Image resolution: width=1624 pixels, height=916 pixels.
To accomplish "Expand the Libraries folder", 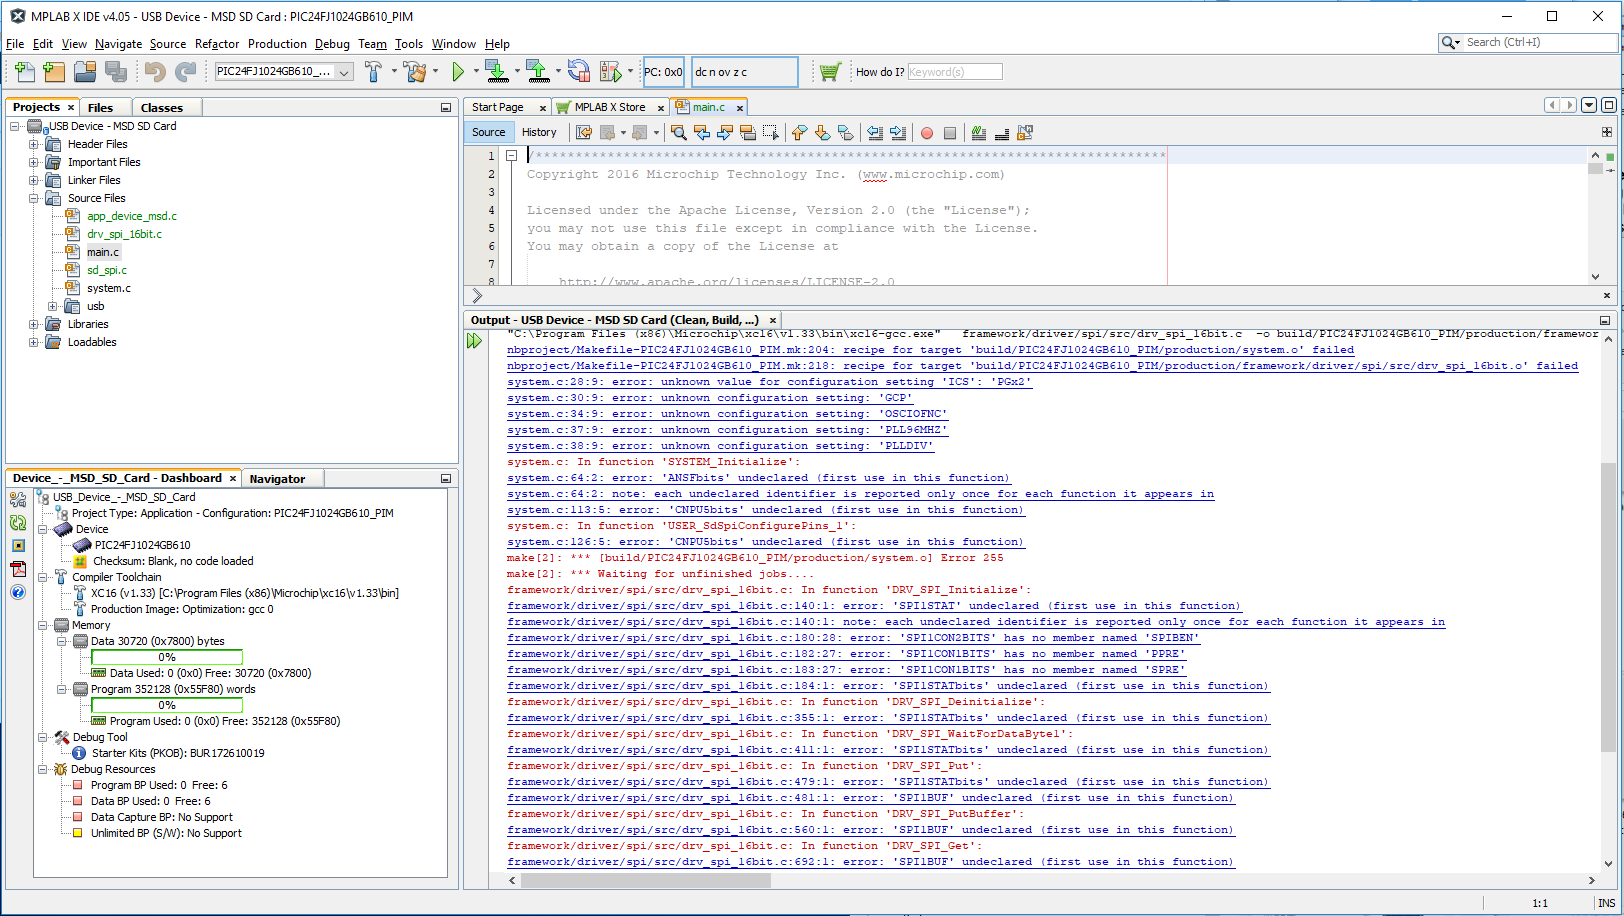I will [33, 324].
